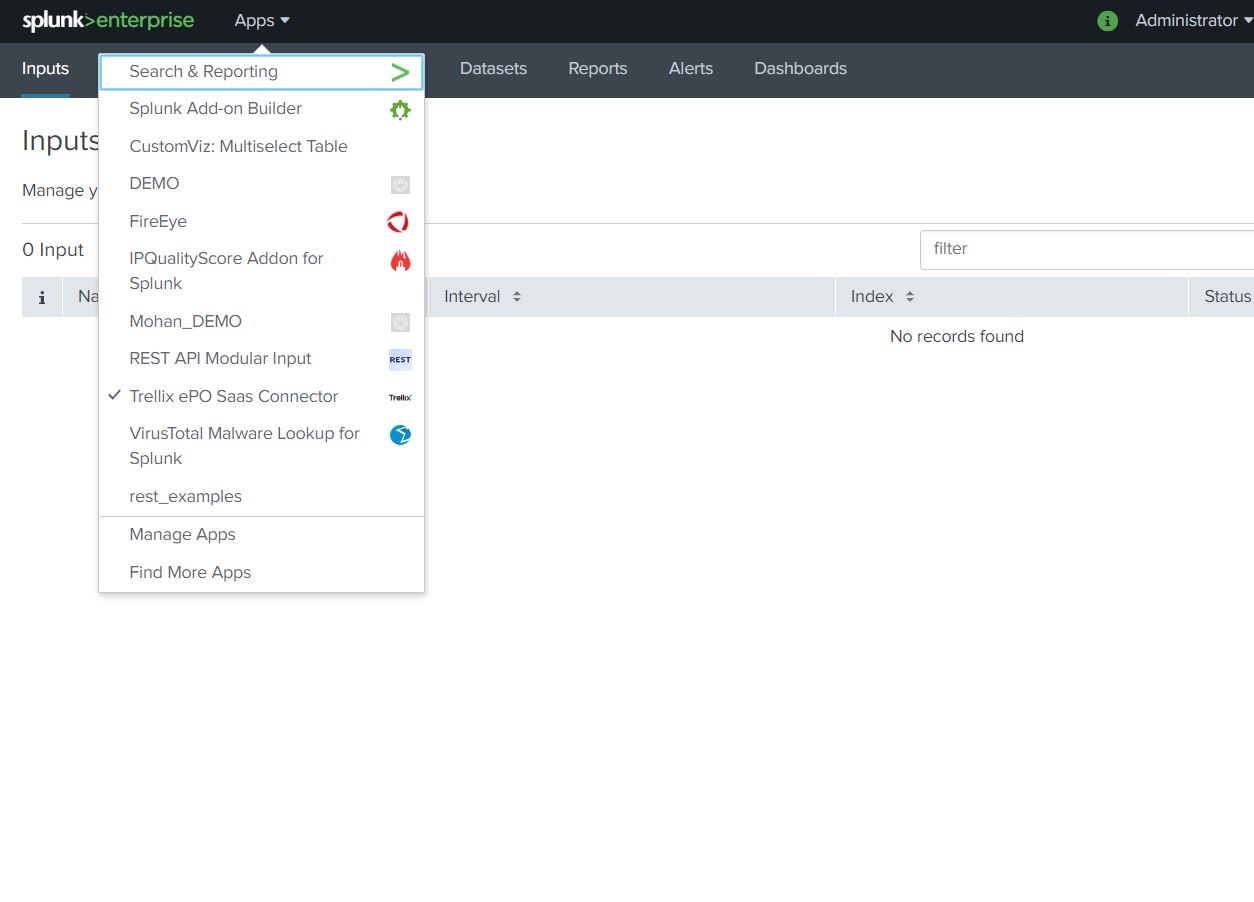Screen dimensions: 1254x902
Task: Select Trellix ePO Saas Connector entry
Action: [x=261, y=396]
